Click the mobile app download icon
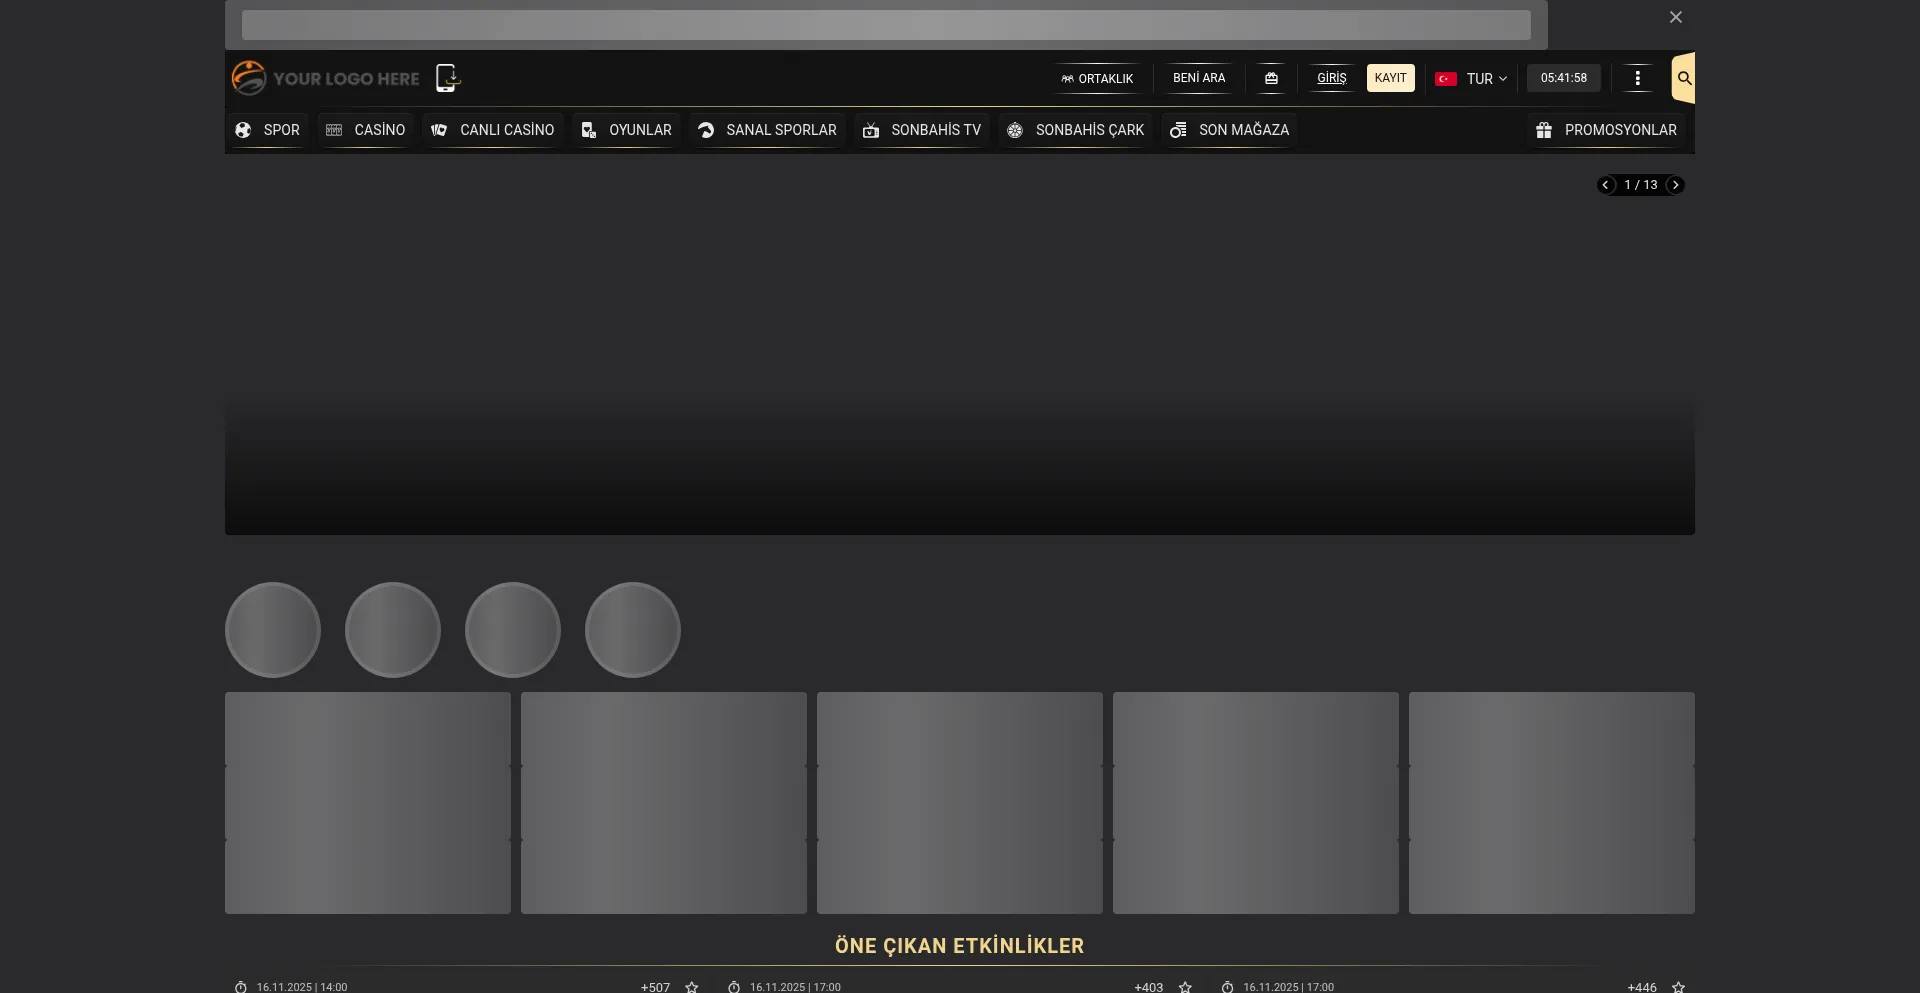1920x993 pixels. [447, 78]
